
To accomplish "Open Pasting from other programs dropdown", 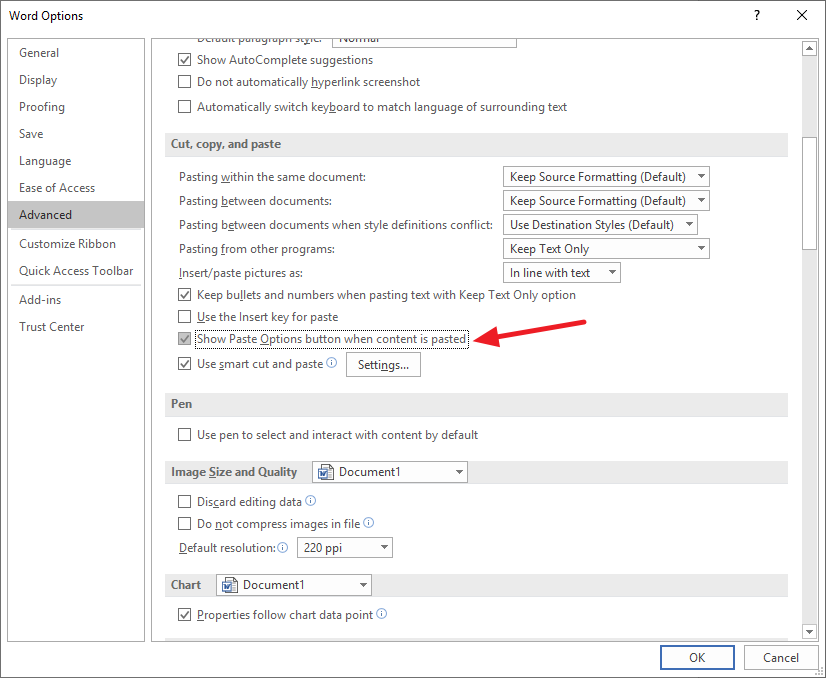I will 606,249.
